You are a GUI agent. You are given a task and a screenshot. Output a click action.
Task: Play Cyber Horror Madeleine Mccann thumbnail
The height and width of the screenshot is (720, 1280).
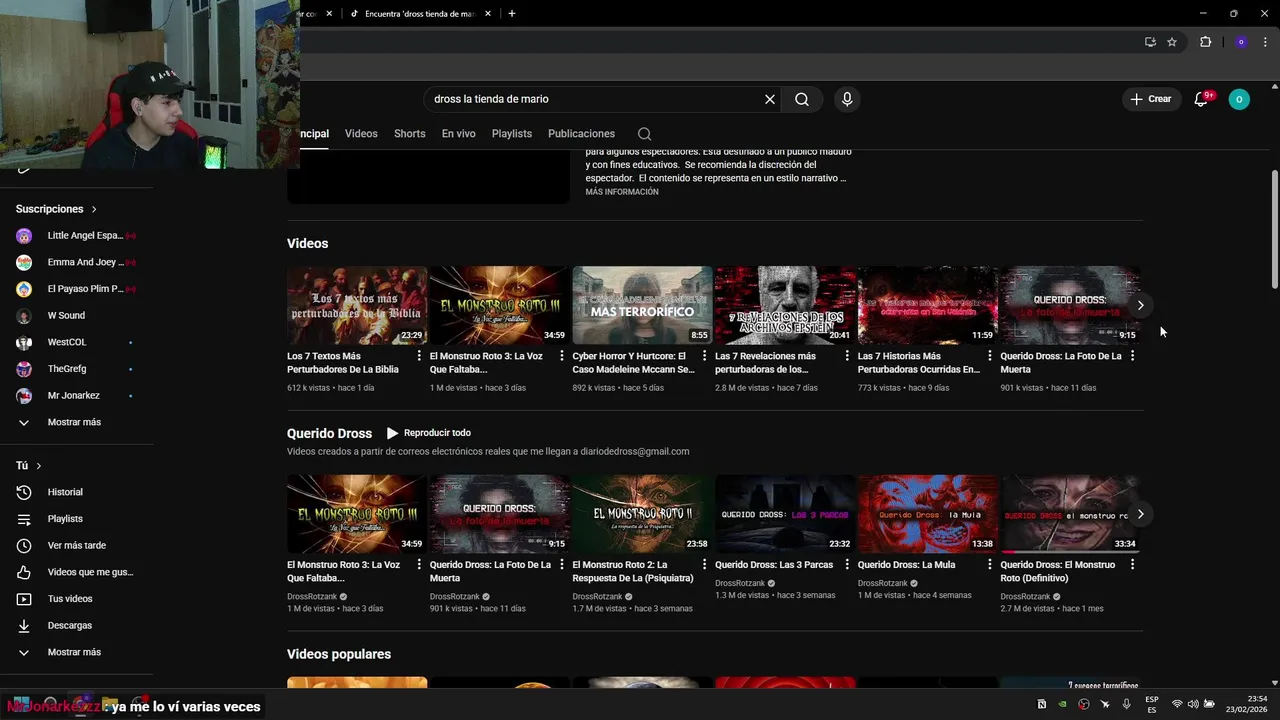[x=642, y=305]
